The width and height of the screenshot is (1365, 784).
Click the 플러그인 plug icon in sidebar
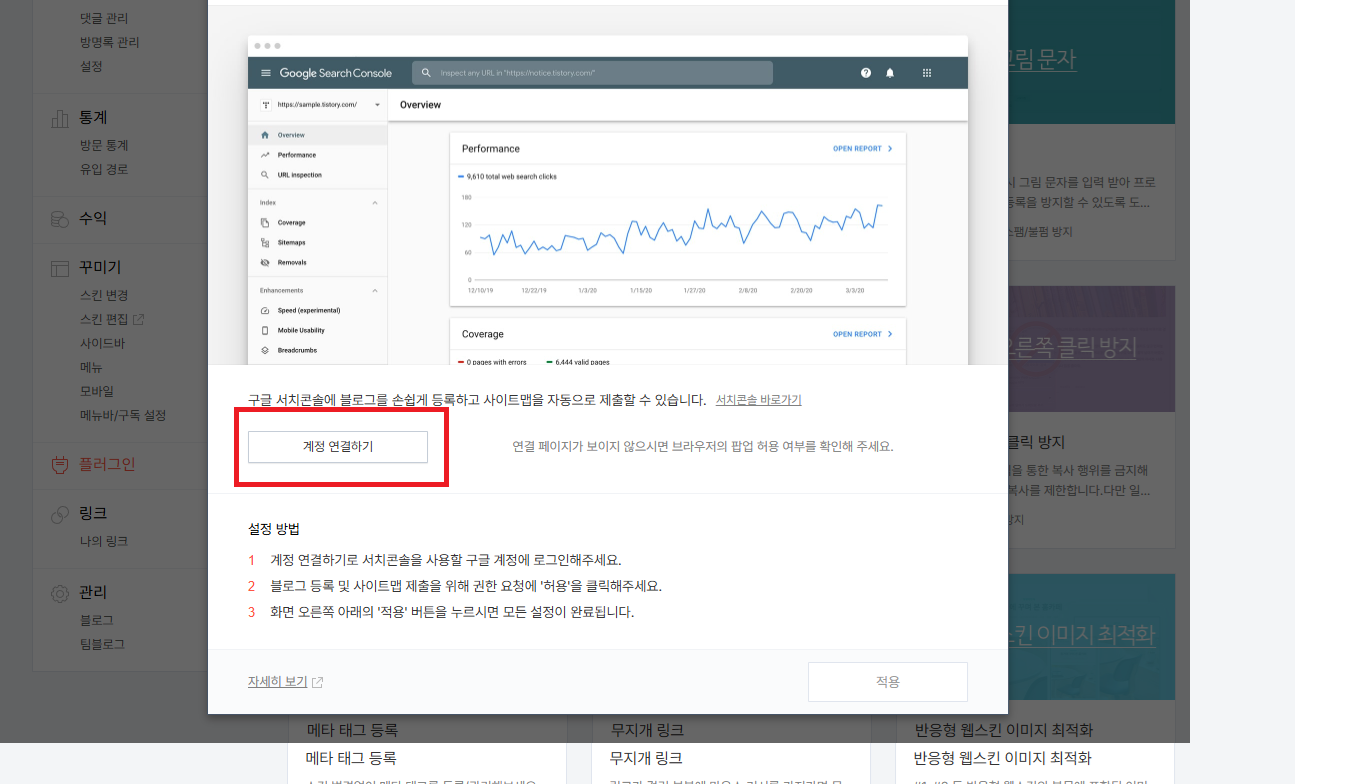[60, 465]
